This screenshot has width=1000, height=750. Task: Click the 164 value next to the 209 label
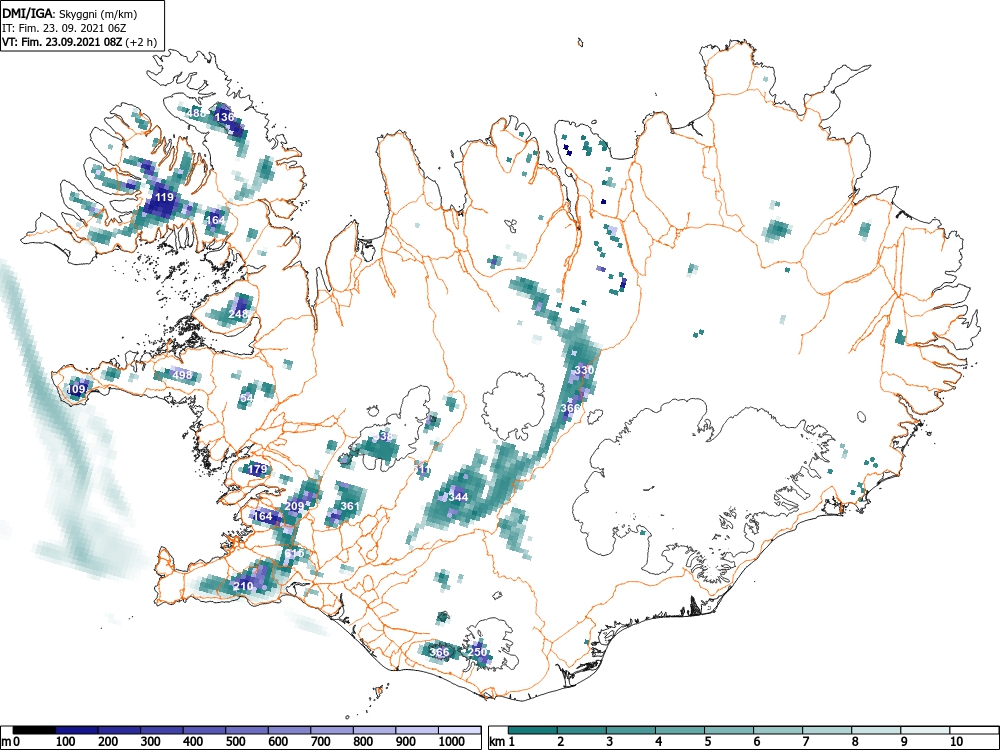tap(262, 515)
